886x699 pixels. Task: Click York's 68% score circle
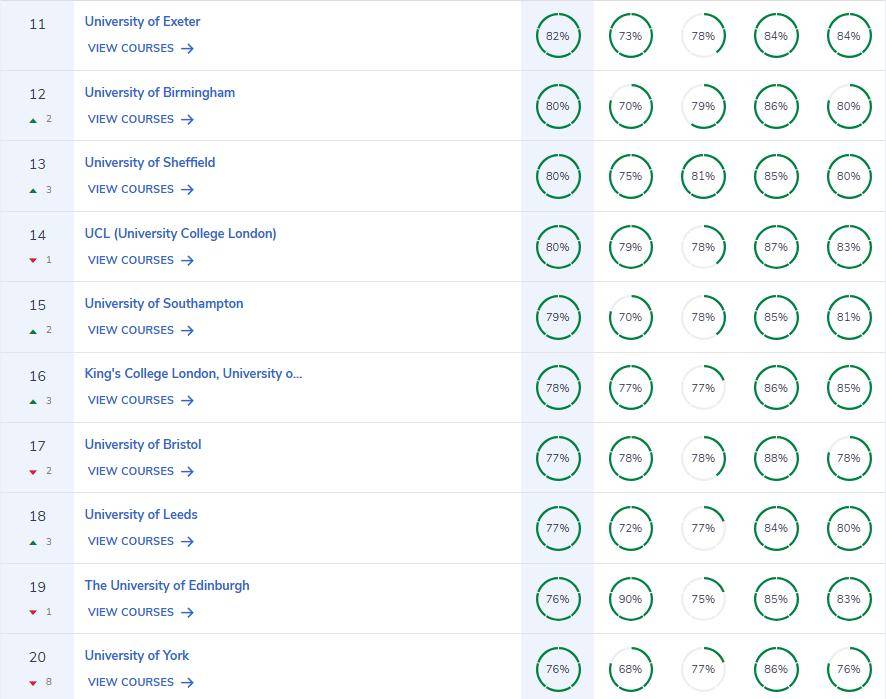pyautogui.click(x=631, y=669)
